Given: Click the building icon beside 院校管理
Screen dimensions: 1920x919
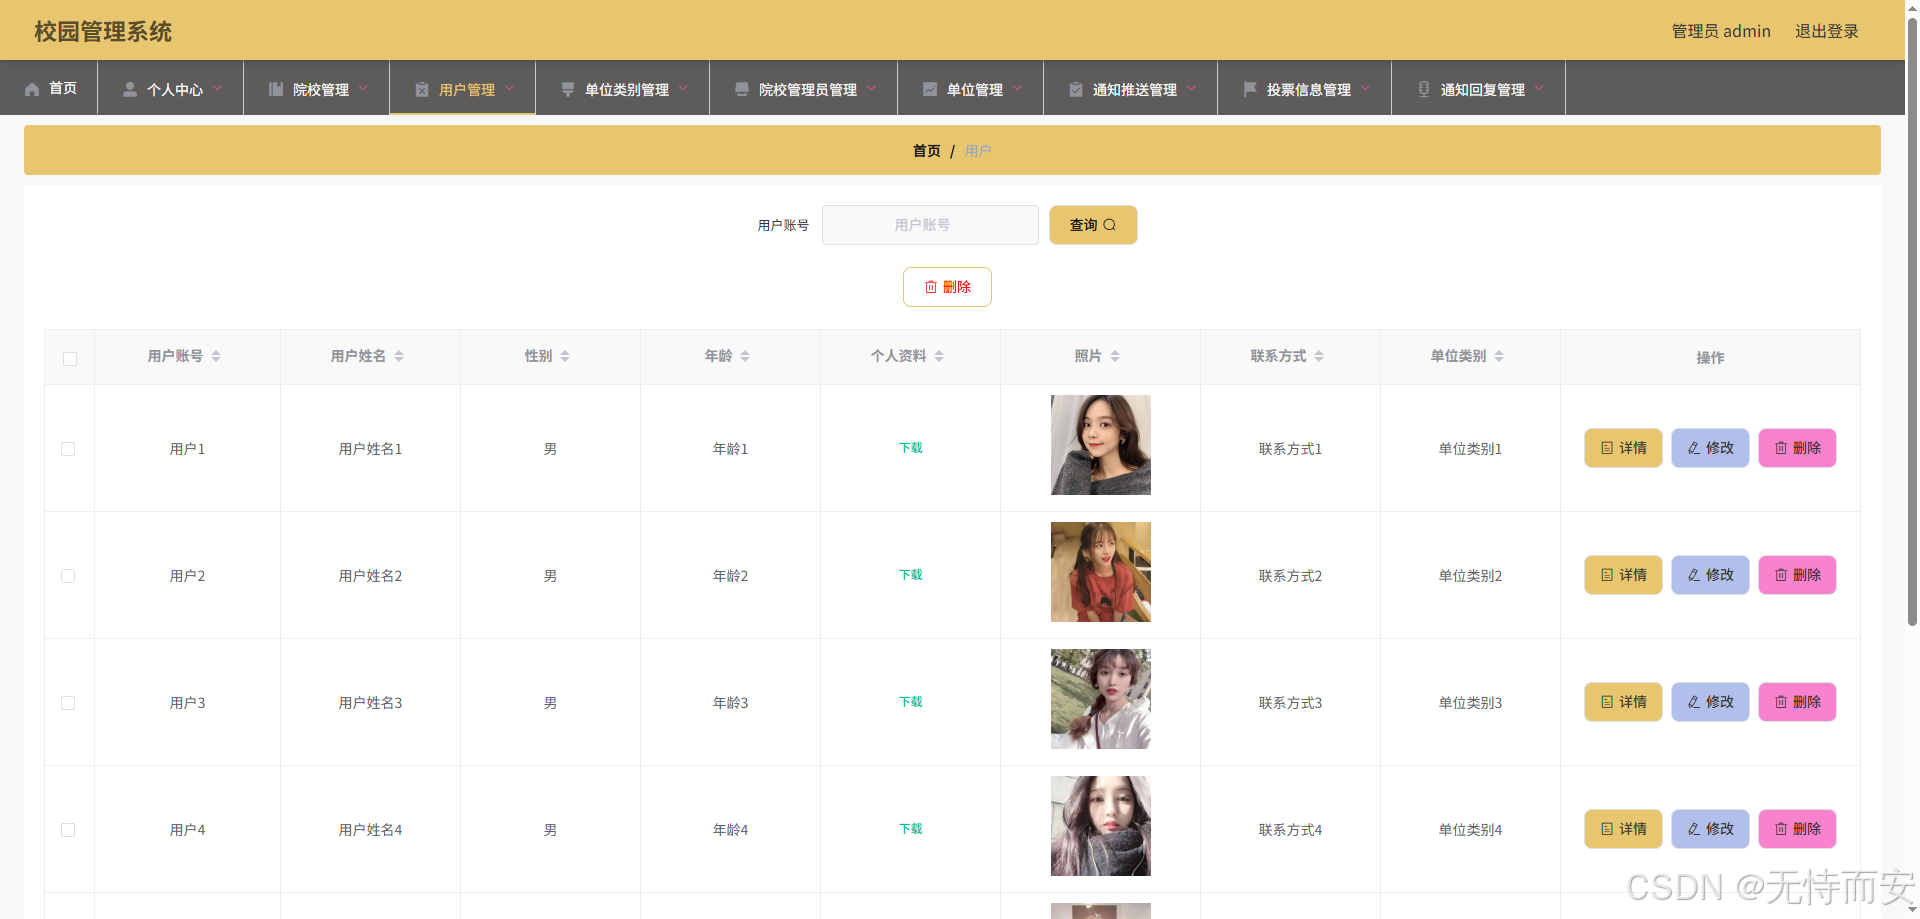Looking at the screenshot, I should click(276, 89).
